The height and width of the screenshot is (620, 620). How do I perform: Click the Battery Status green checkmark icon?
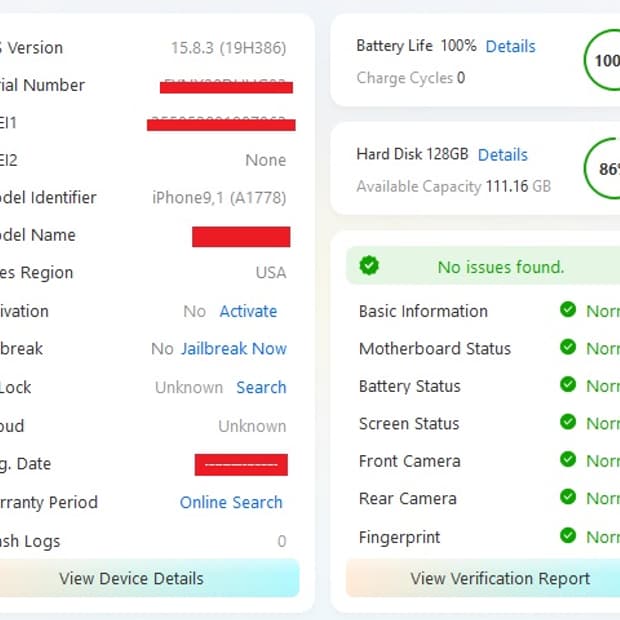(568, 384)
